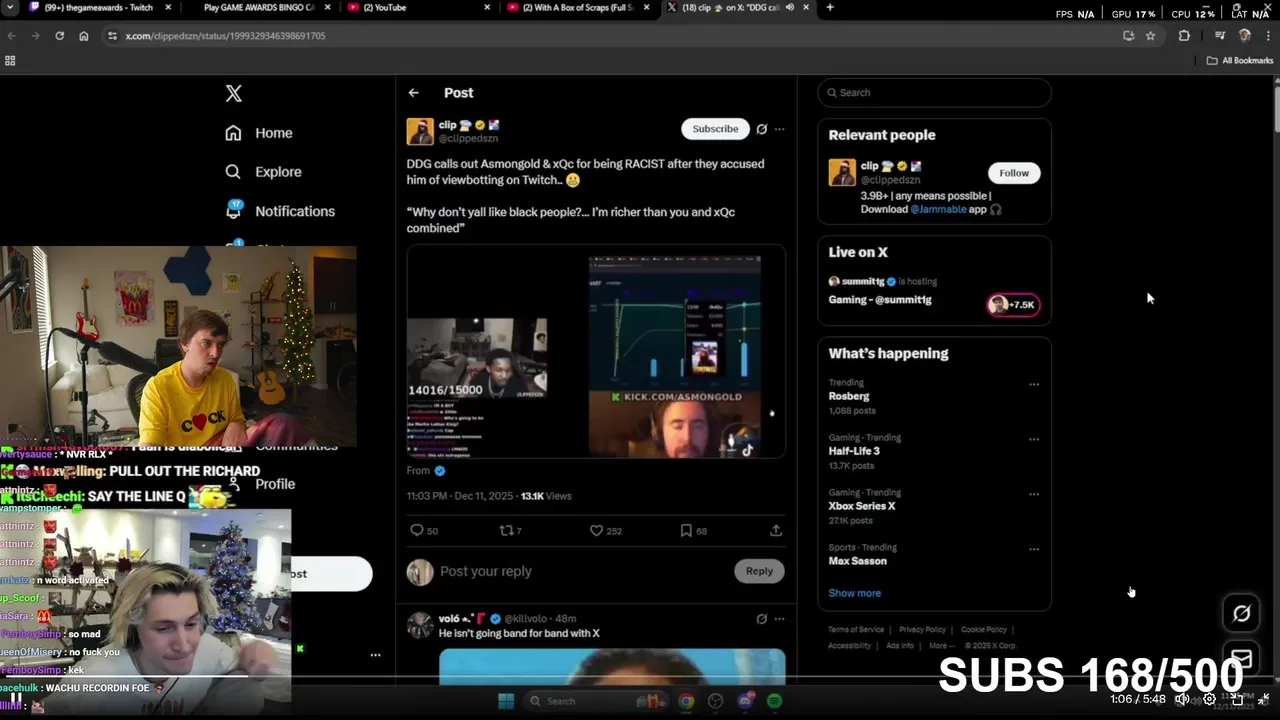Open the browser profile avatar
Image resolution: width=1280 pixels, height=720 pixels.
[x=1244, y=35]
